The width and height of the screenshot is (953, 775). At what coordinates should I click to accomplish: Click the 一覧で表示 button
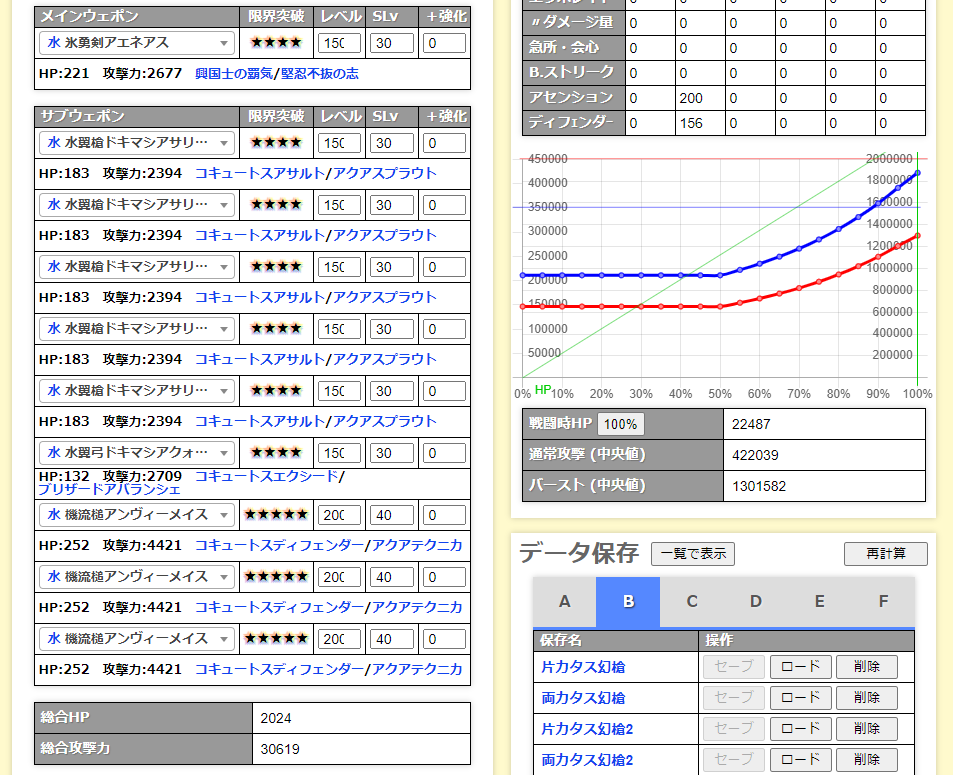tap(693, 554)
